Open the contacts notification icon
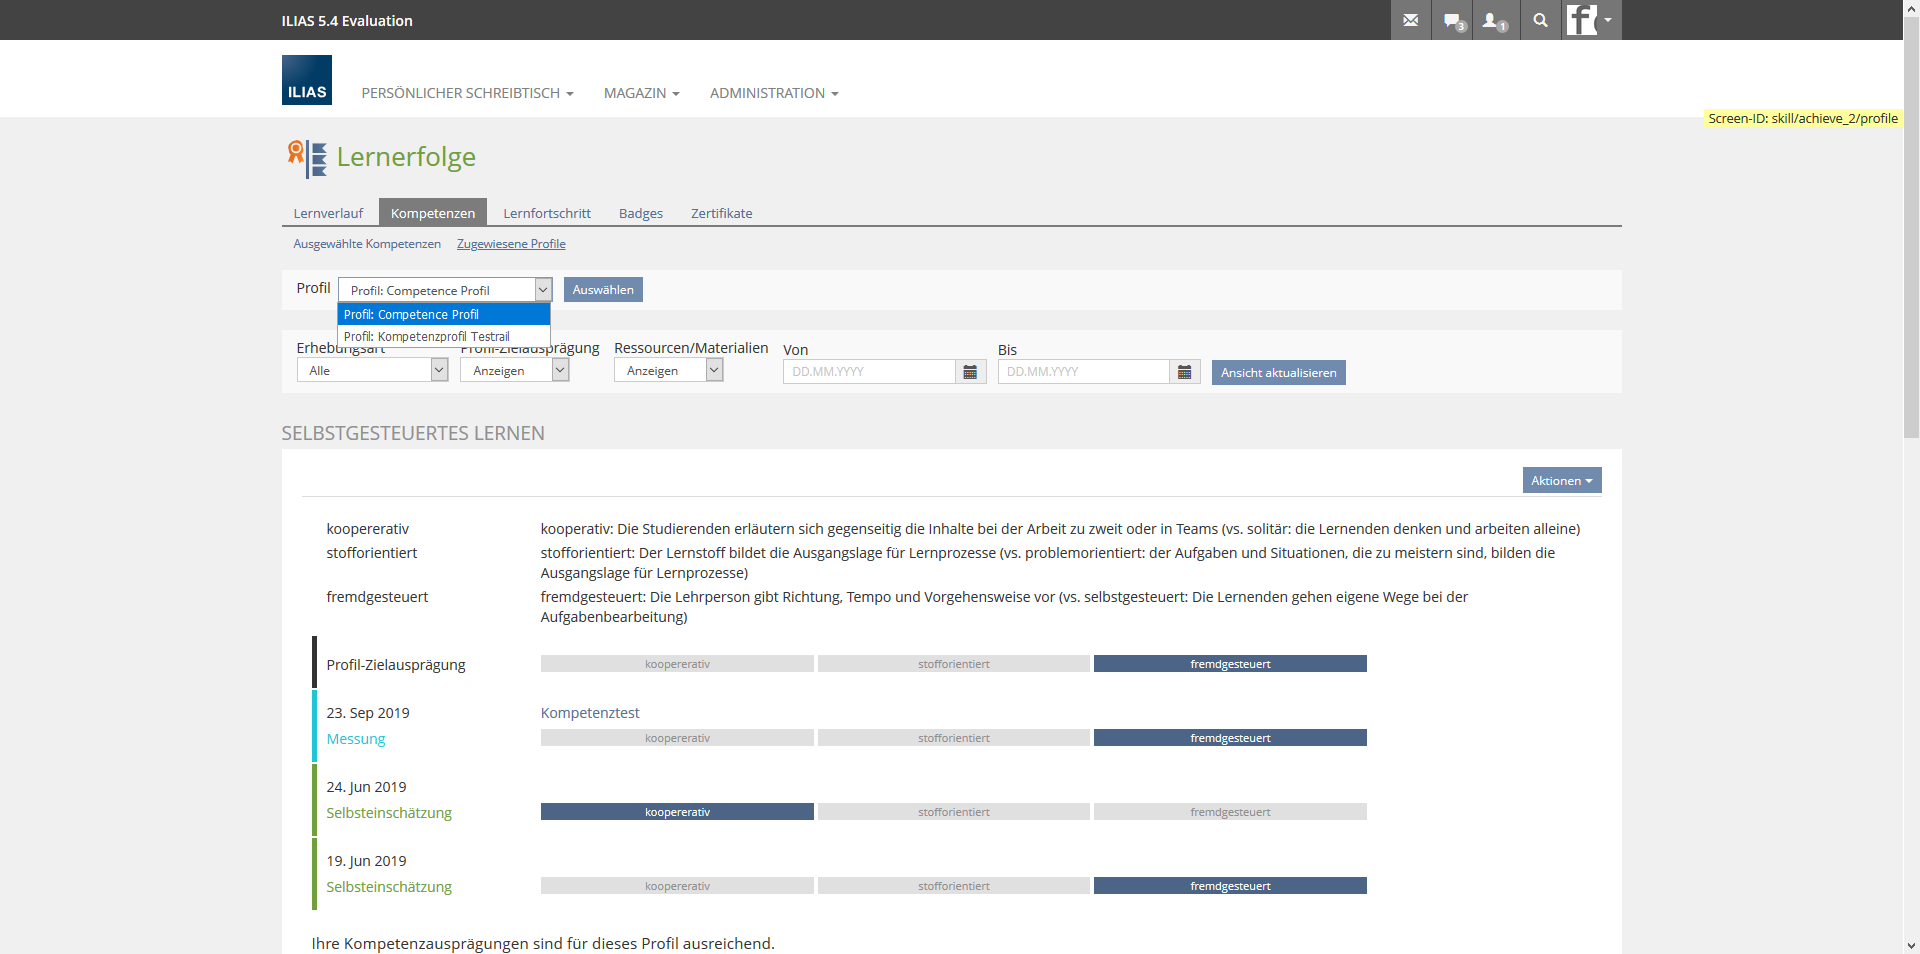1920x954 pixels. pyautogui.click(x=1494, y=20)
